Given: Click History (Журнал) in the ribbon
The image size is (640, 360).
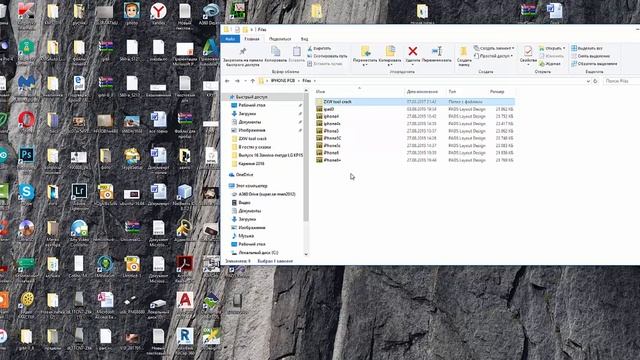Looking at the screenshot, I should pos(550,64).
